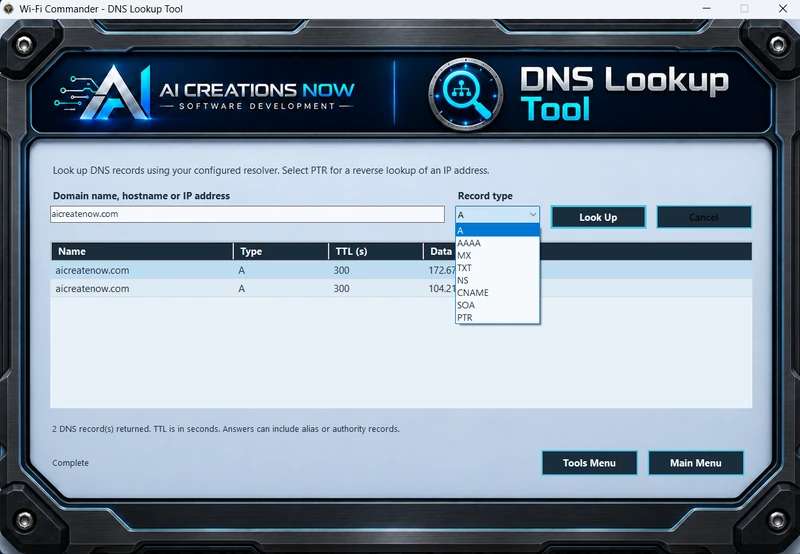Choose CNAME from the dropdown list
The image size is (800, 554).
(x=497, y=293)
